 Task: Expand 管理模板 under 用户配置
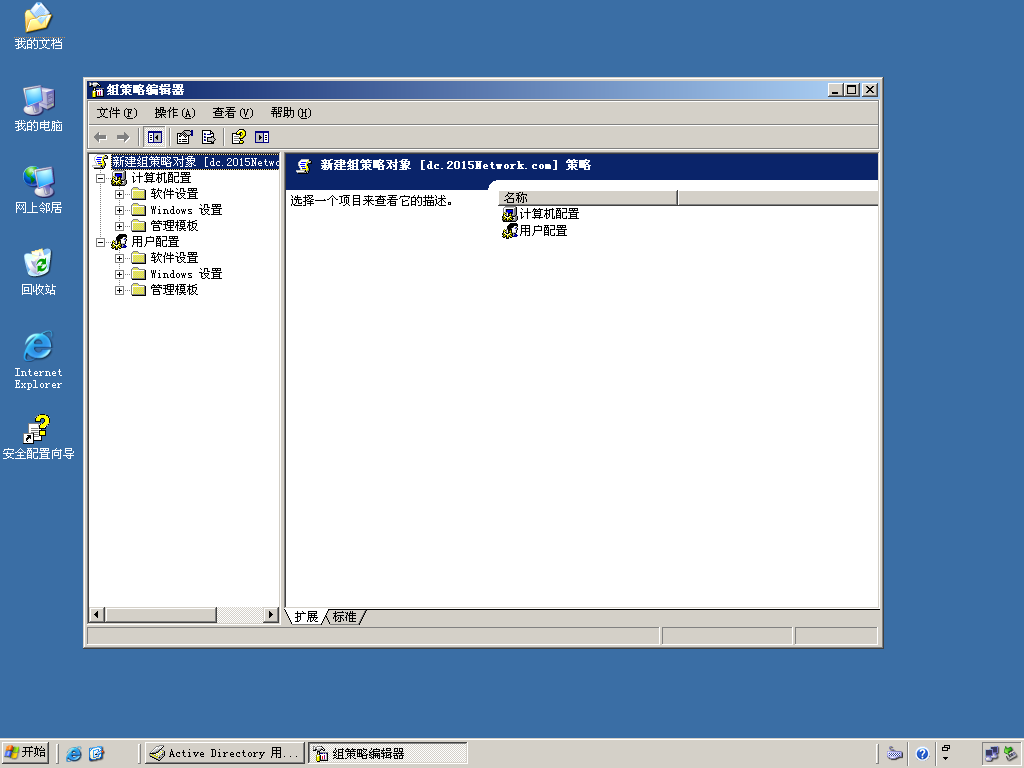pyautogui.click(x=120, y=290)
